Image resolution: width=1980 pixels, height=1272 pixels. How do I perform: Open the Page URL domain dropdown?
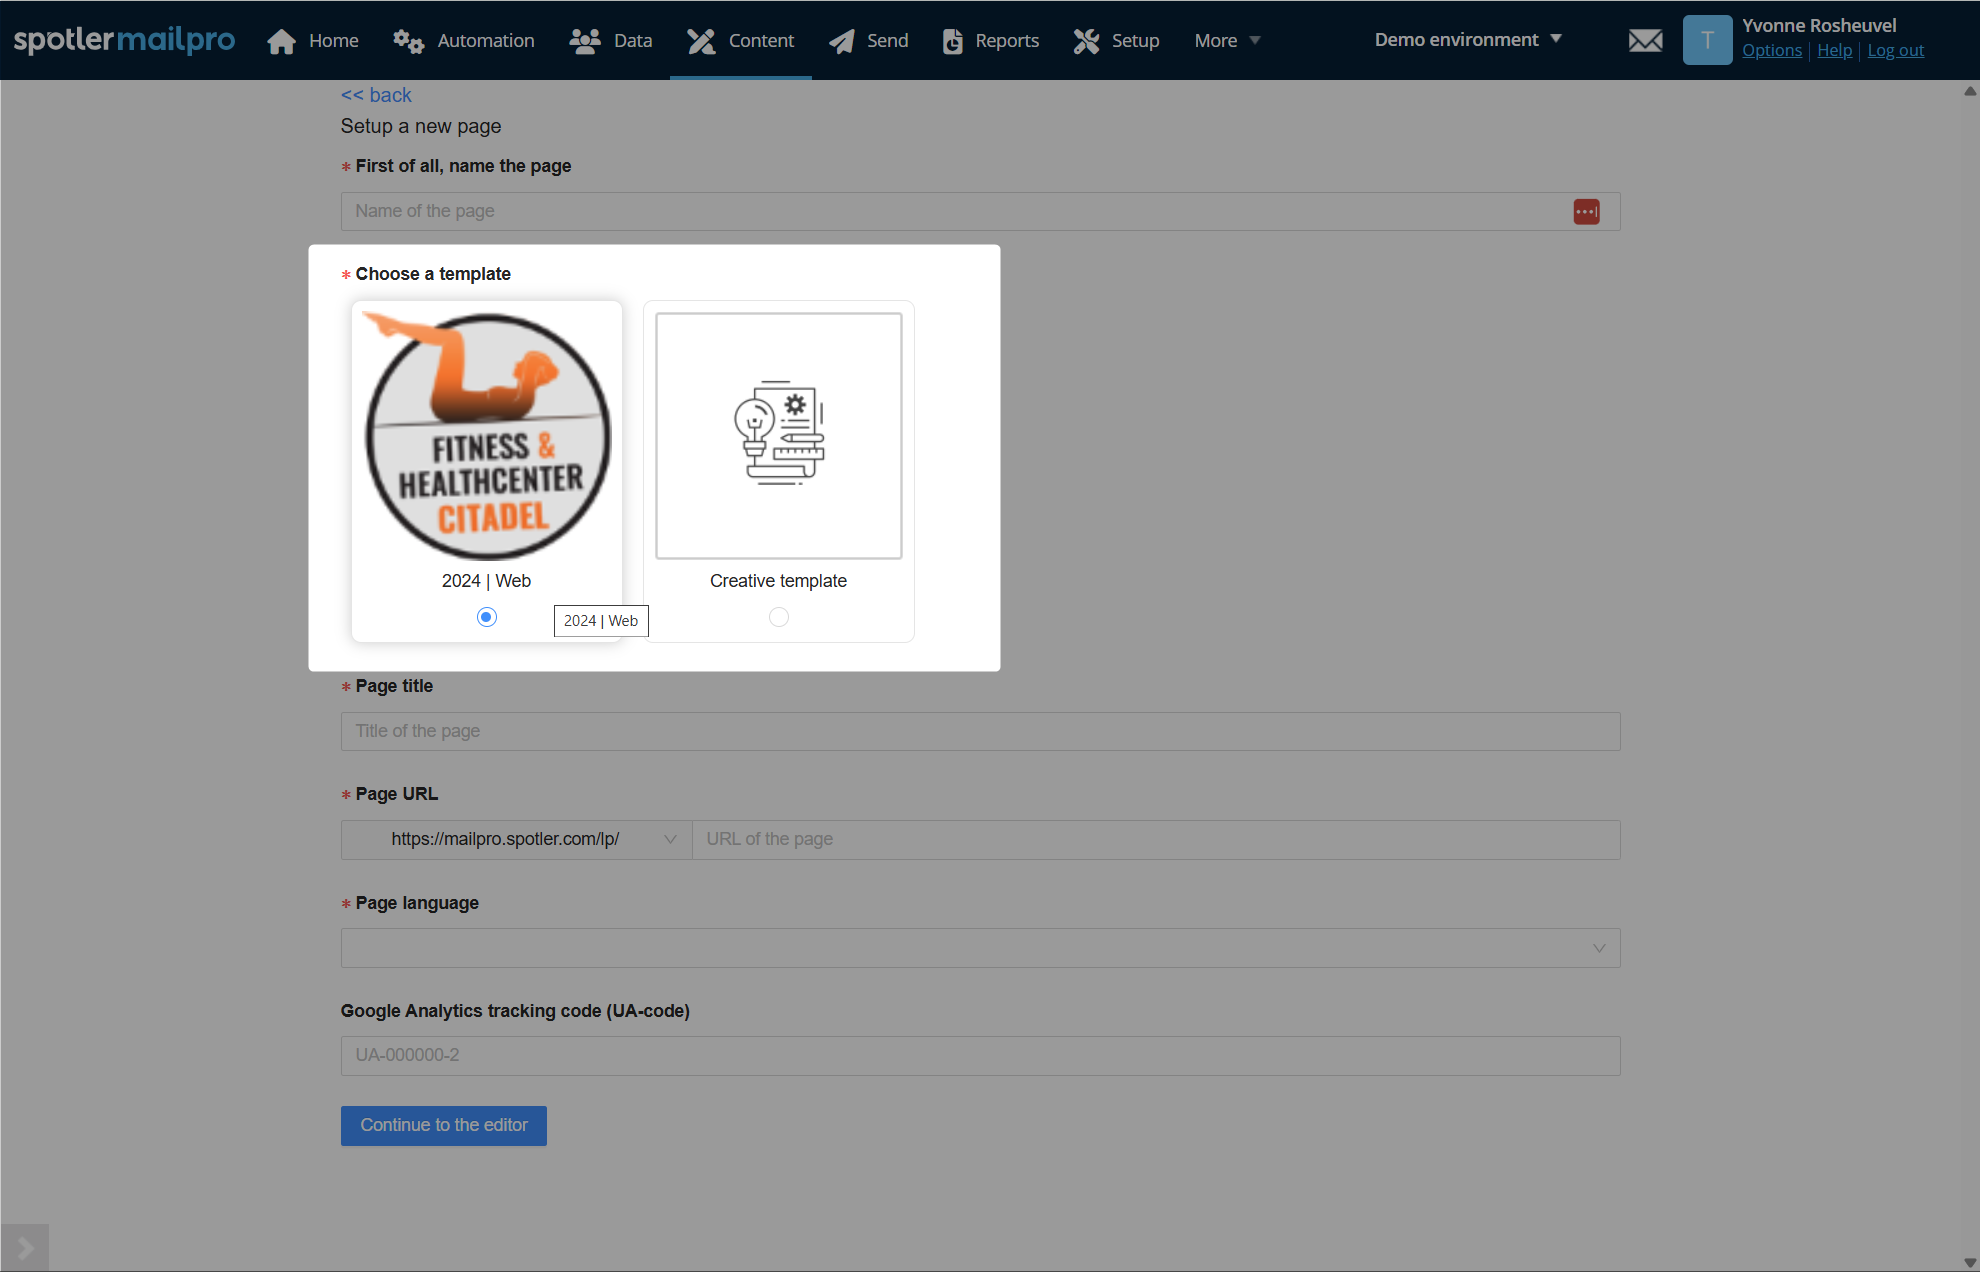tap(517, 840)
